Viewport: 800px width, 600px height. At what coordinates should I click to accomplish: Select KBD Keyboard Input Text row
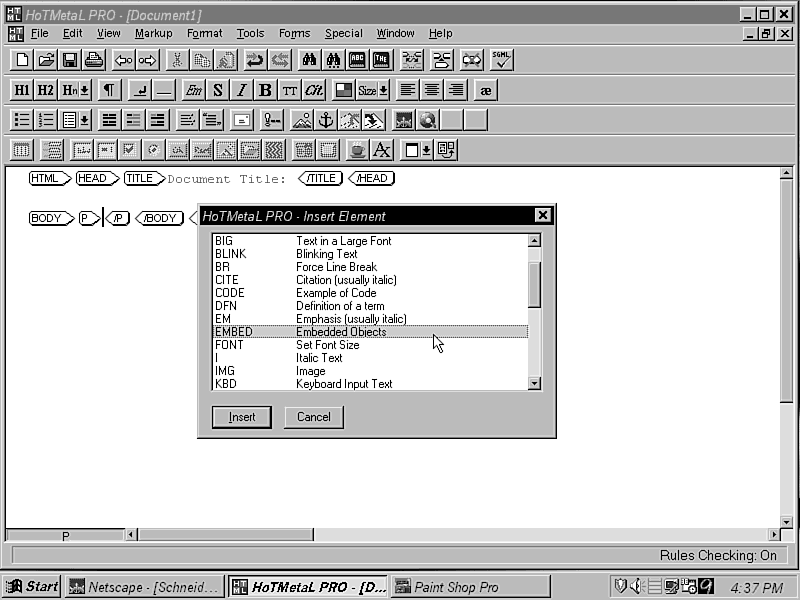click(x=370, y=384)
